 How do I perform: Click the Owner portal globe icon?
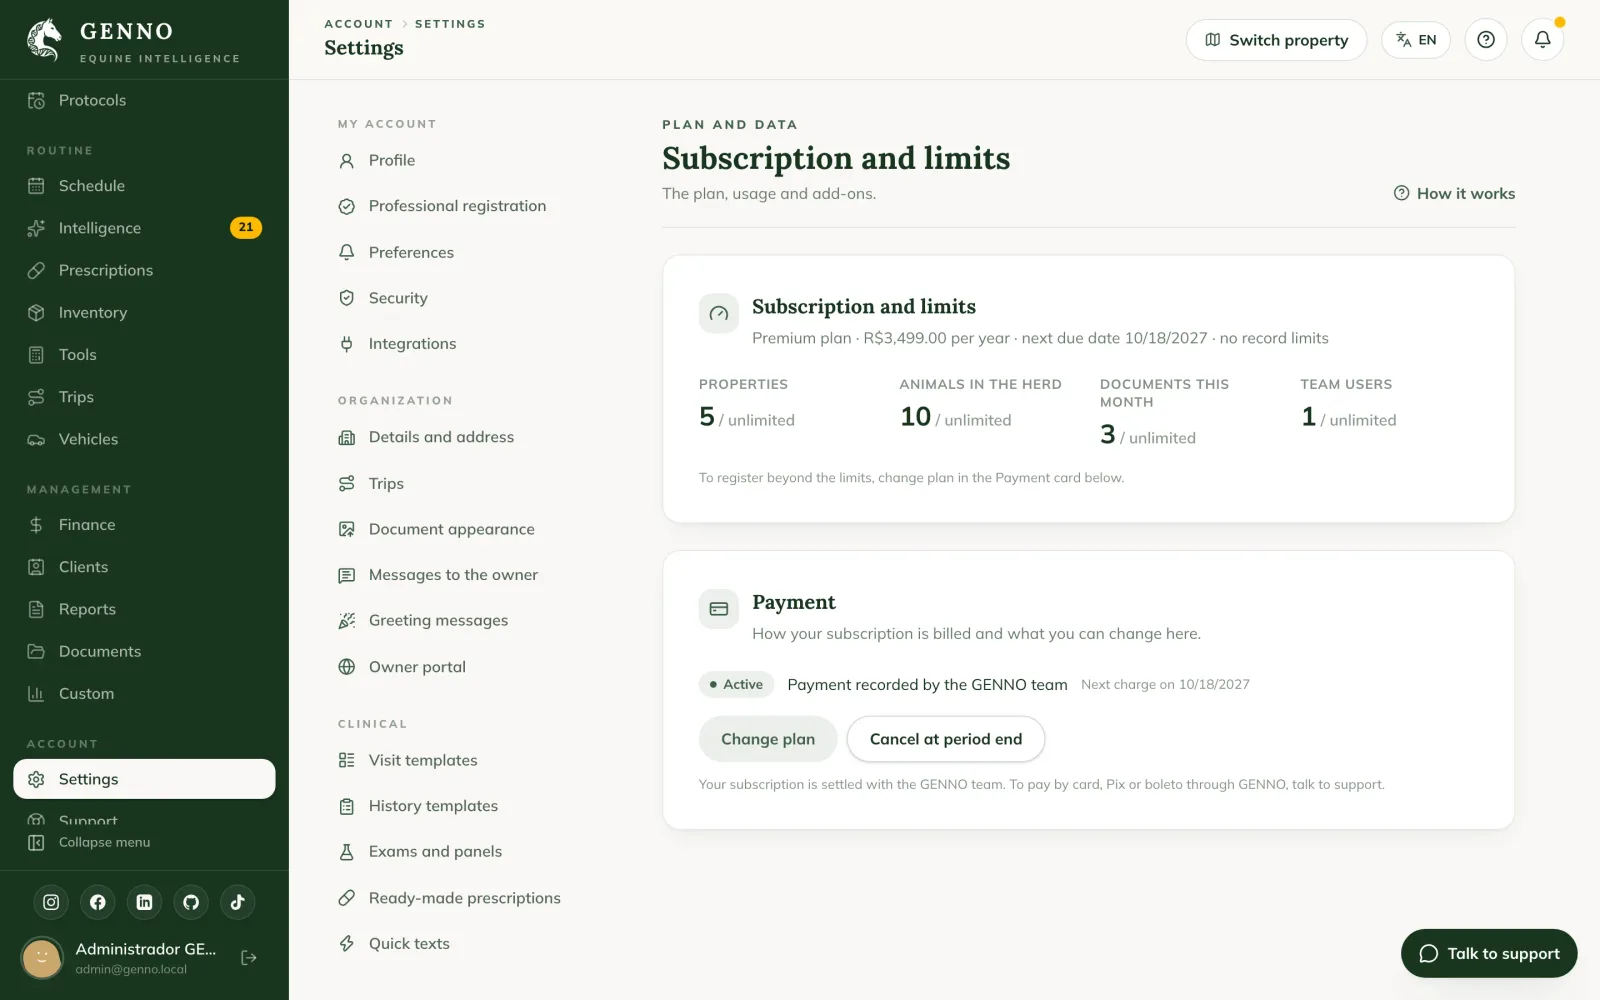click(347, 667)
